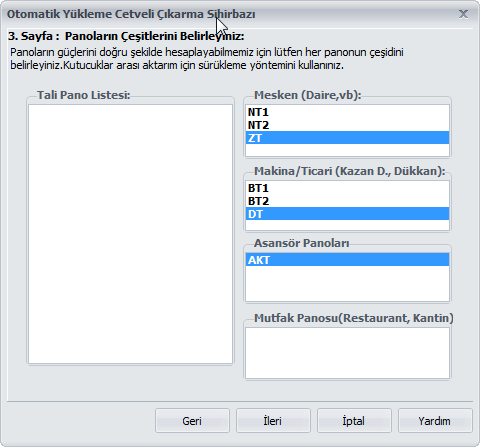Select NT1 in the Mesken list

347,112
